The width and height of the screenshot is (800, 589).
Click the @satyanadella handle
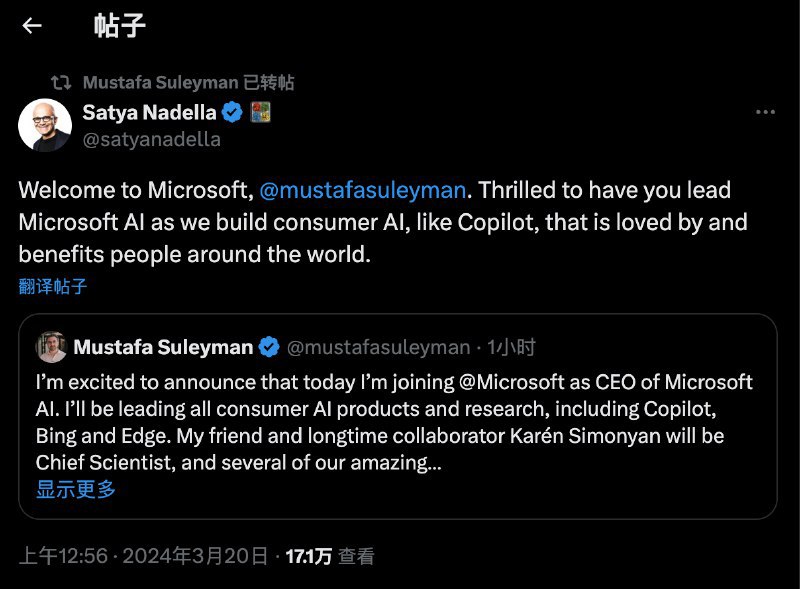point(151,140)
